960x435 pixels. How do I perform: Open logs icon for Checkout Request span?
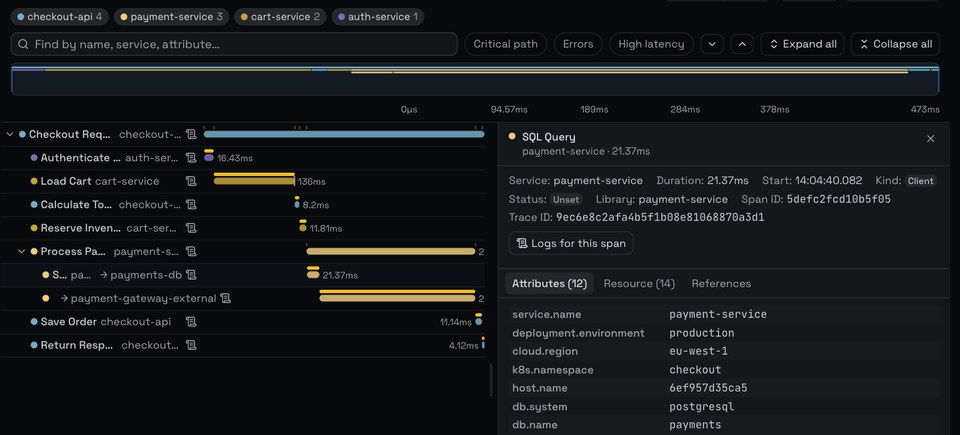tap(191, 134)
